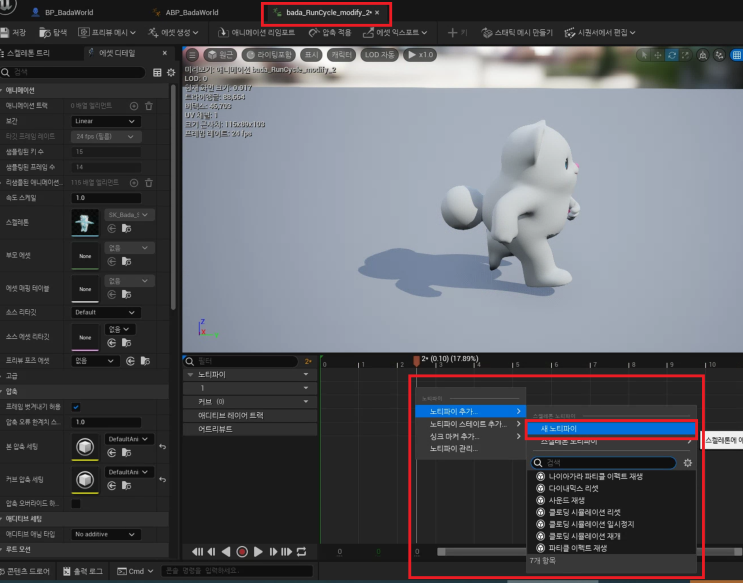This screenshot has width=743, height=583.
Task: Toggle viewport grid snapping icon
Action: click(737, 55)
